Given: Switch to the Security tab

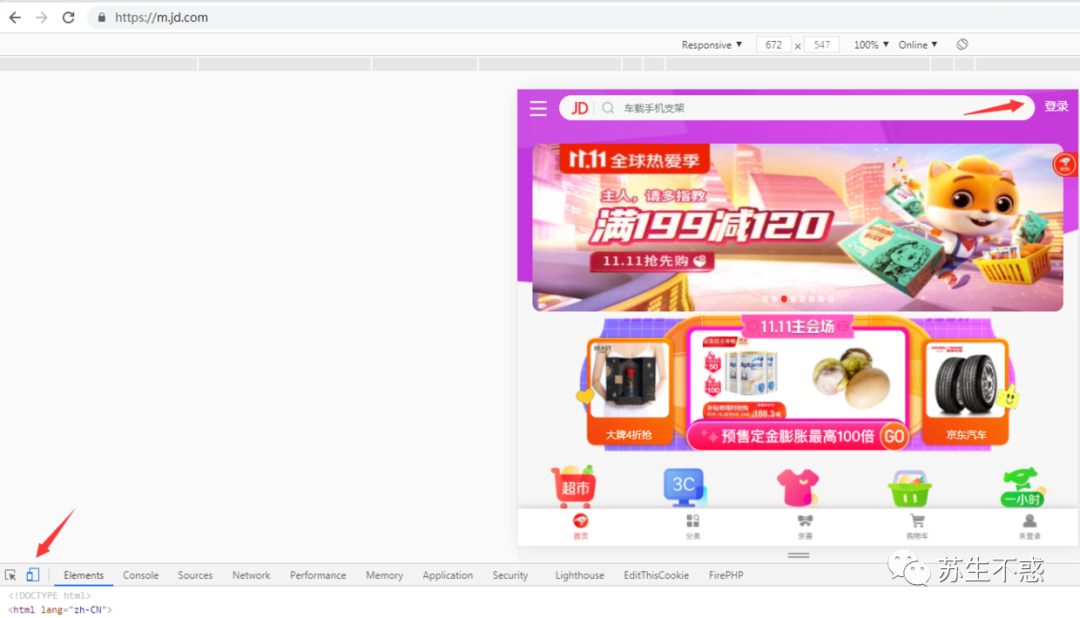Looking at the screenshot, I should pos(510,575).
